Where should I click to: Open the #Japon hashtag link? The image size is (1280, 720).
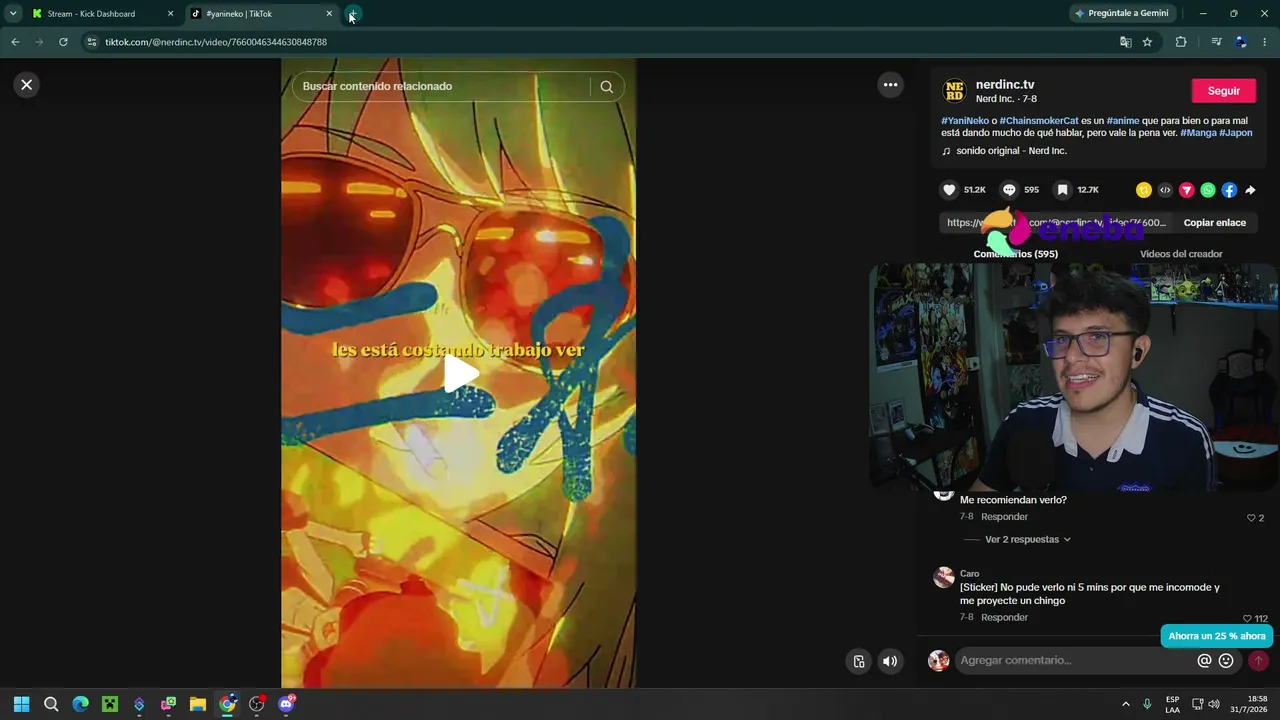click(x=1236, y=133)
